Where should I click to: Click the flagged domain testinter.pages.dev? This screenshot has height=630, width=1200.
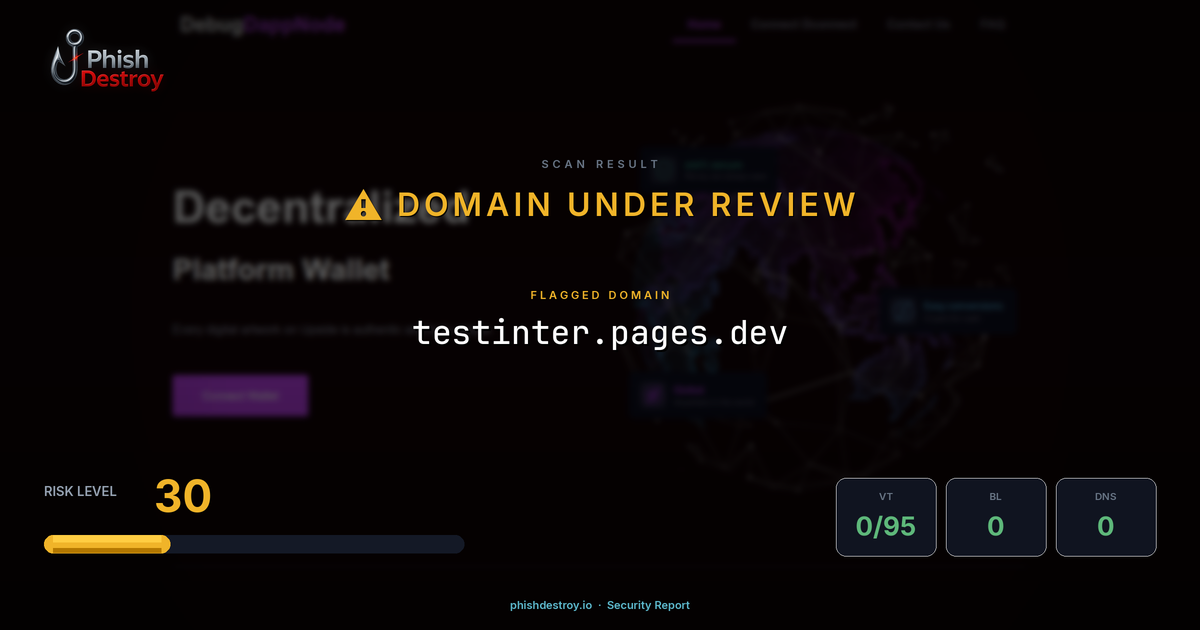[600, 333]
